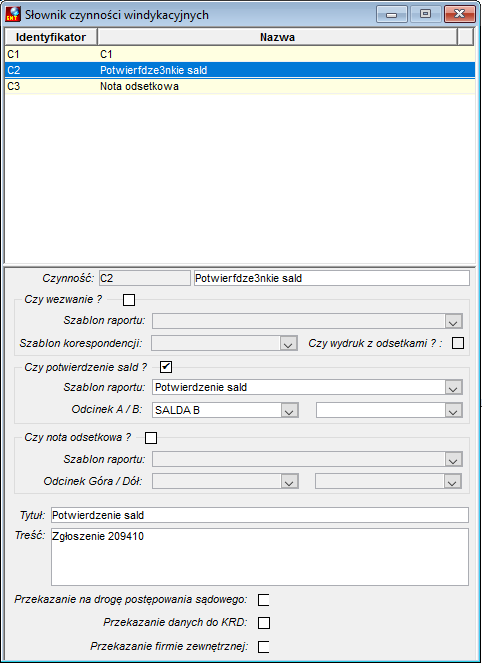Open the 'Szablon korespondencji' dropdown
The width and height of the screenshot is (482, 664).
(288, 343)
